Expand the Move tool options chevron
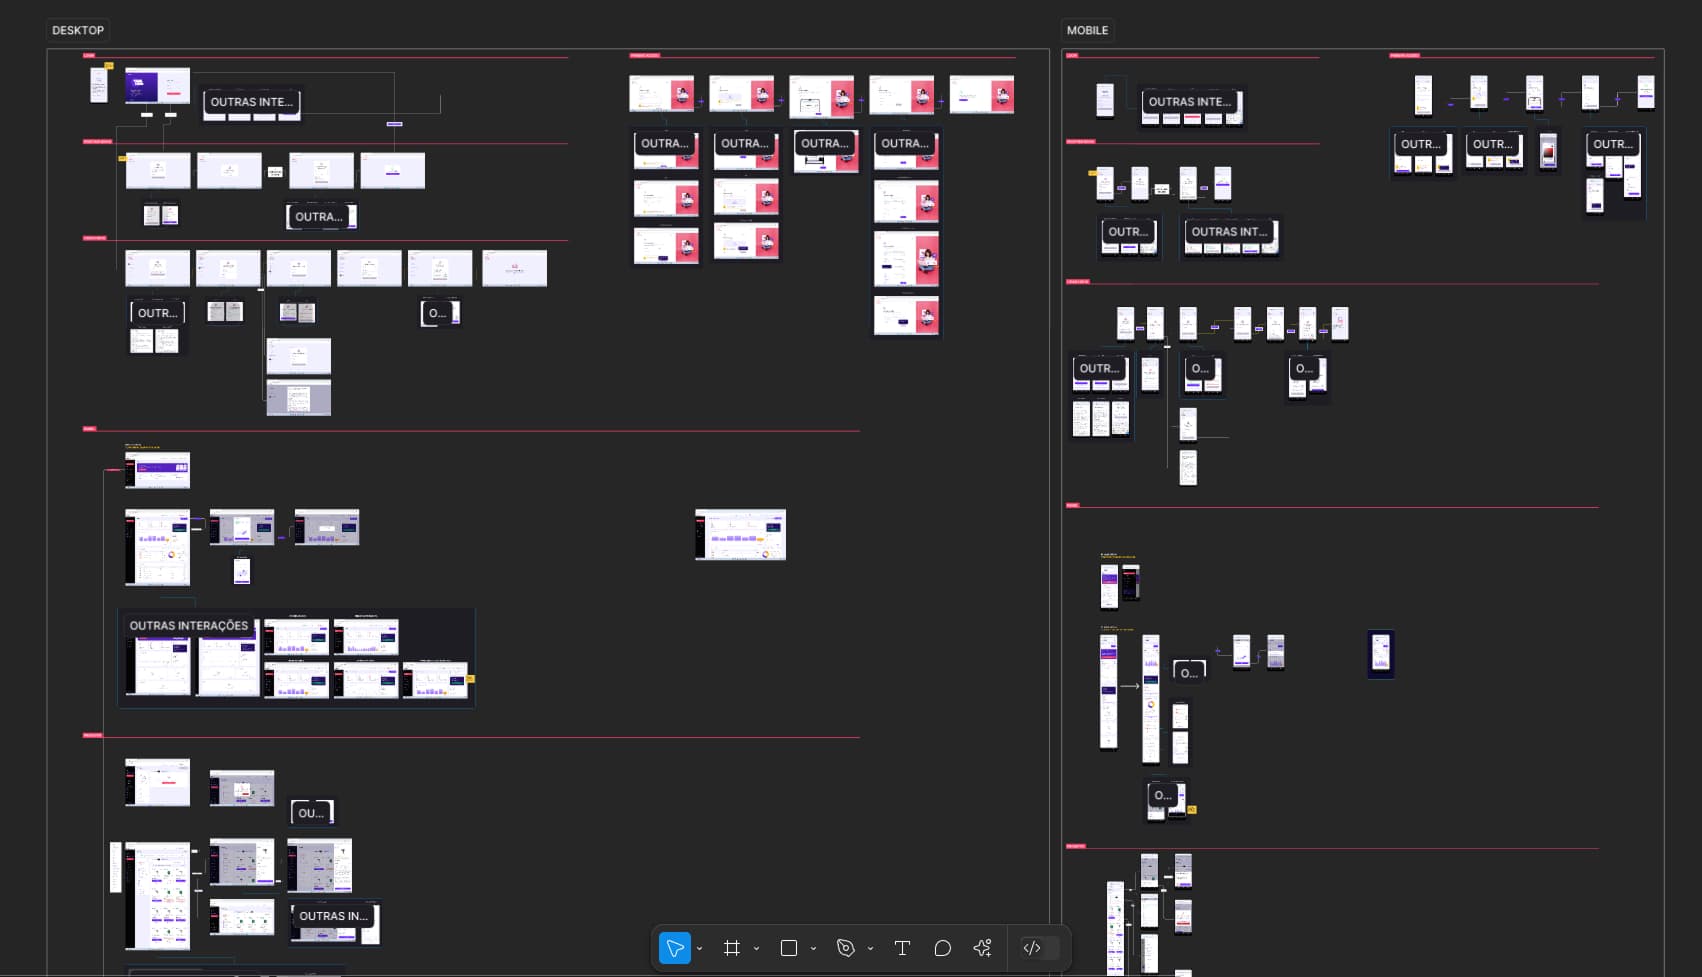The height and width of the screenshot is (977, 1702). click(x=699, y=949)
